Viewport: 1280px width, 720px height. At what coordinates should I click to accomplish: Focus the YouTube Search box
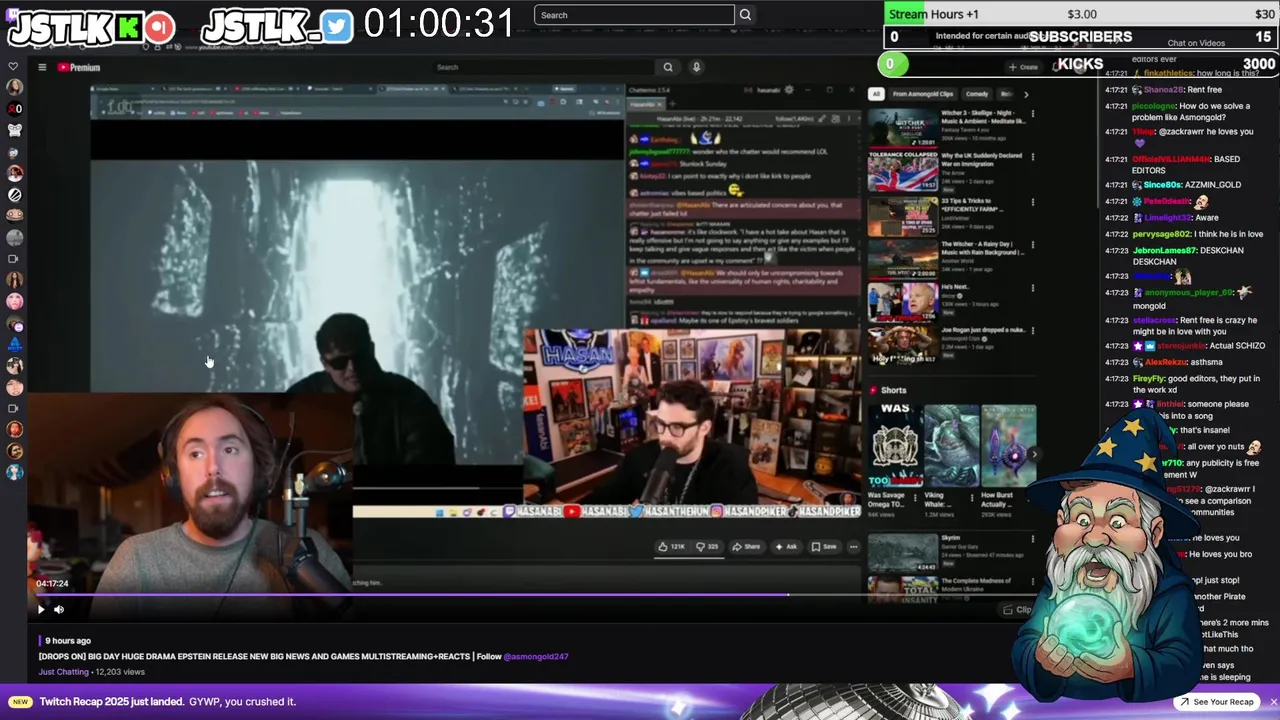(x=545, y=67)
